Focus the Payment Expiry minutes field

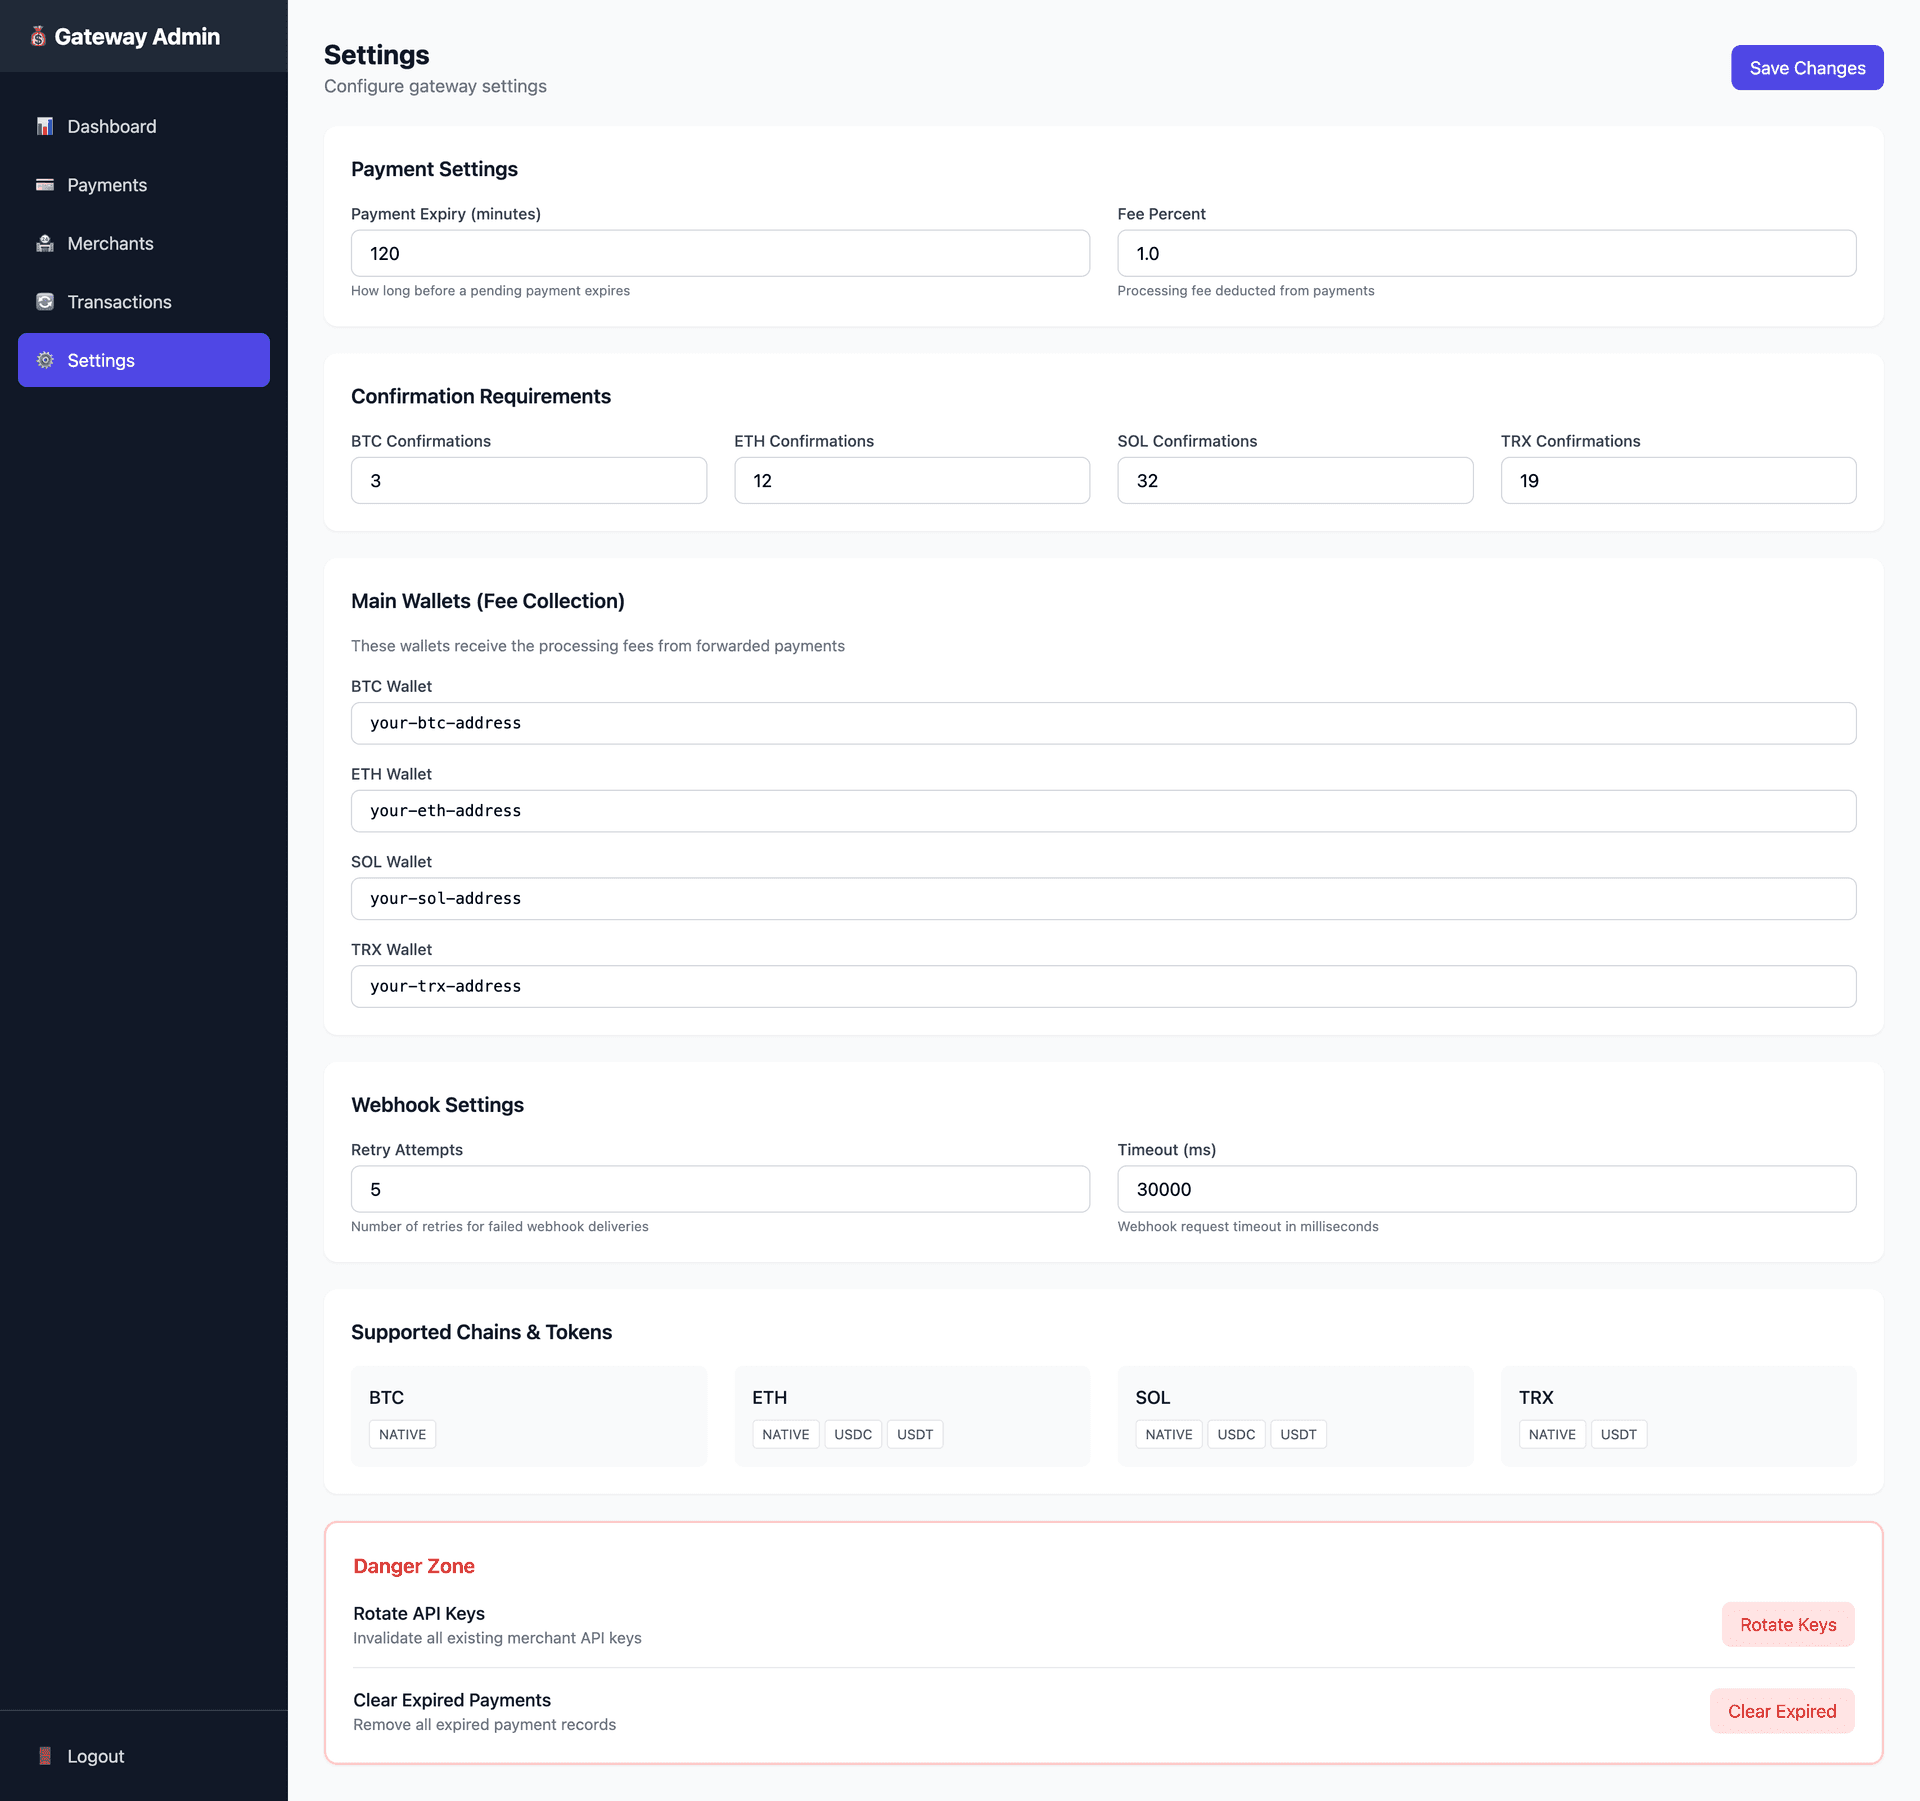720,253
